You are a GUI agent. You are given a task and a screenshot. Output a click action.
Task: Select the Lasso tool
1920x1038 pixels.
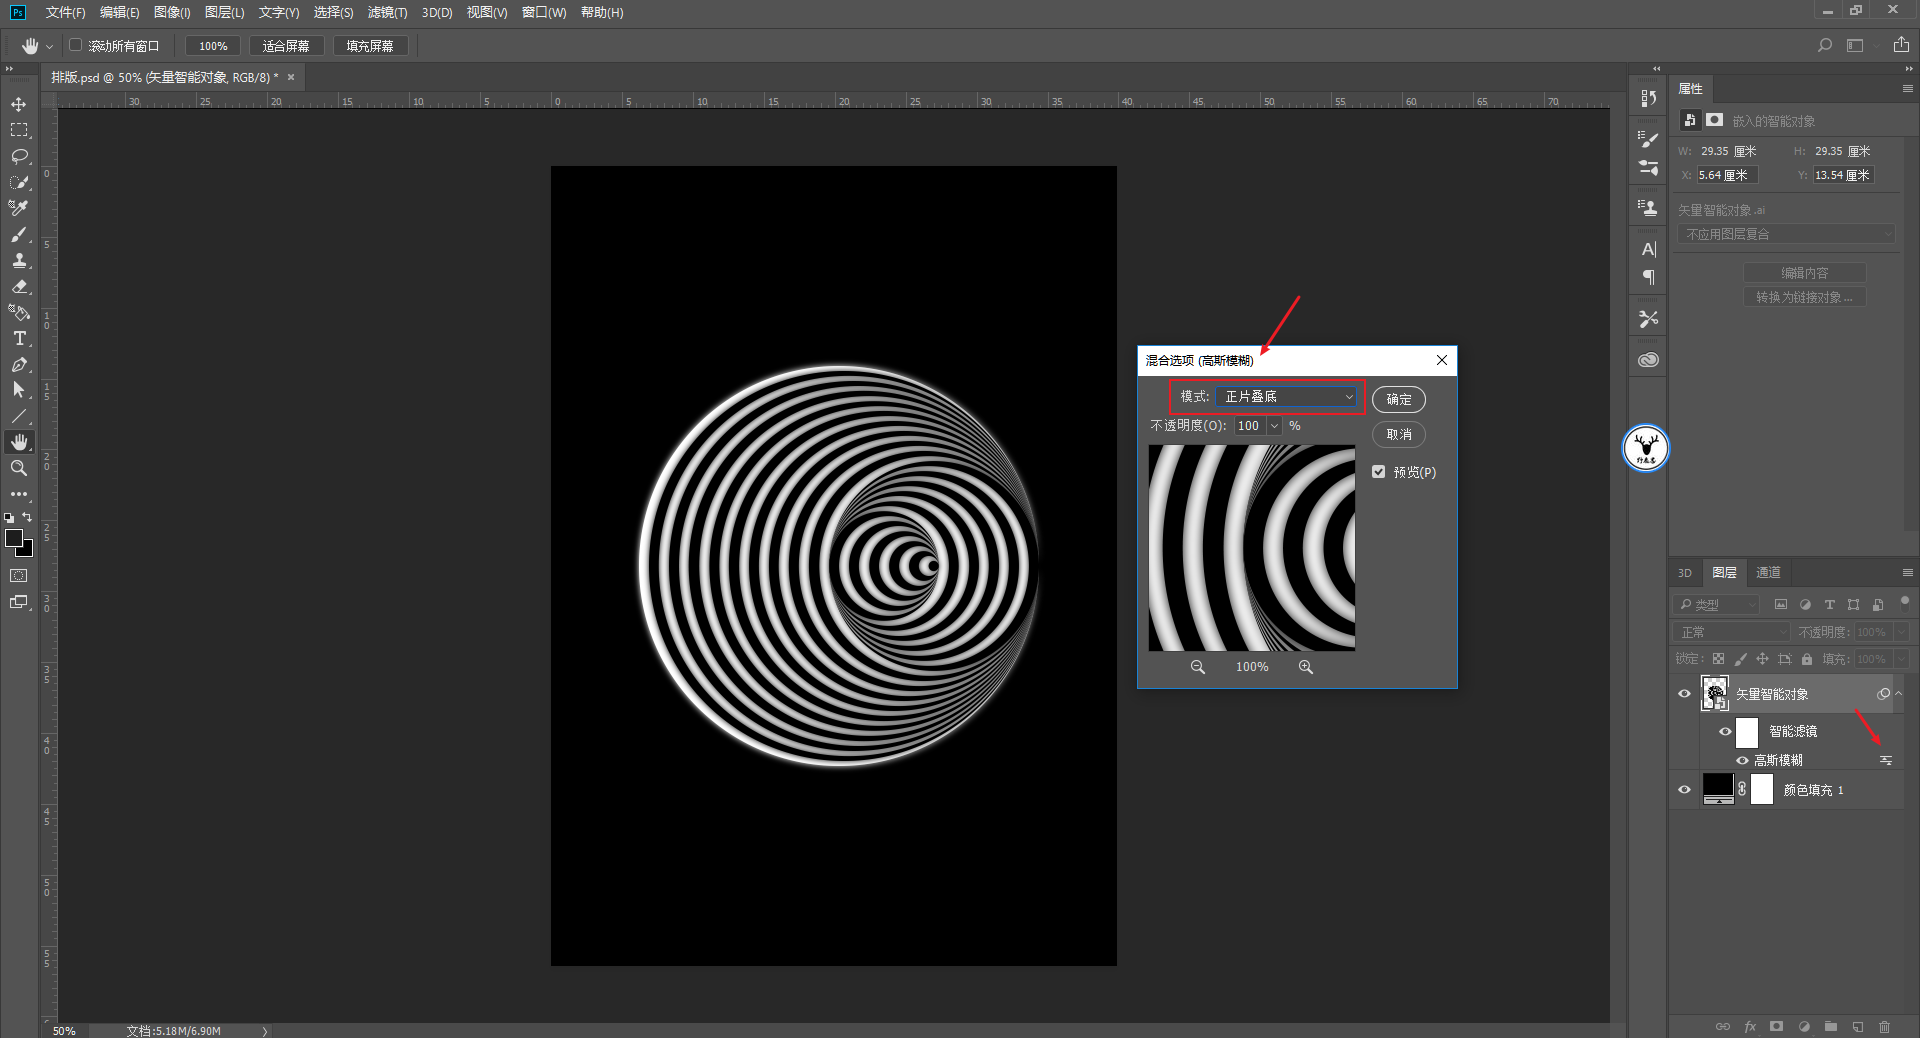[x=19, y=156]
